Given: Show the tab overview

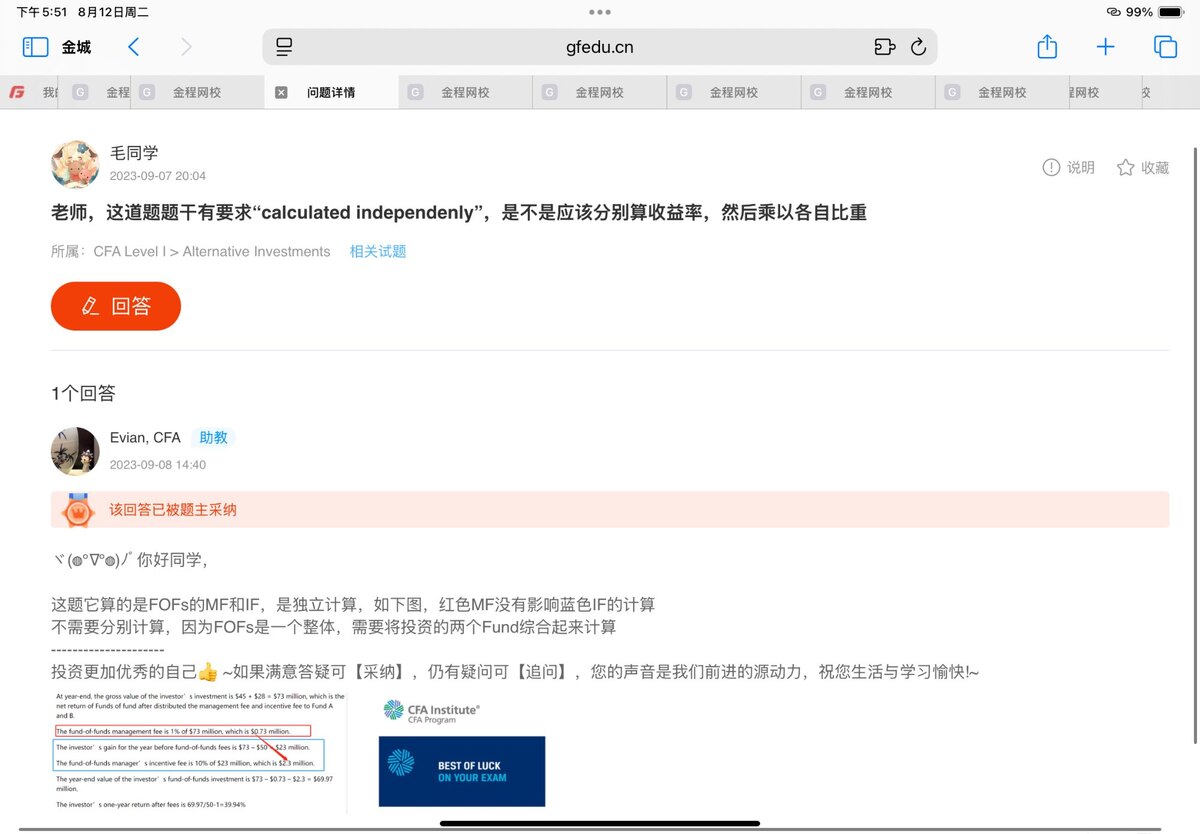Looking at the screenshot, I should pos(1165,47).
